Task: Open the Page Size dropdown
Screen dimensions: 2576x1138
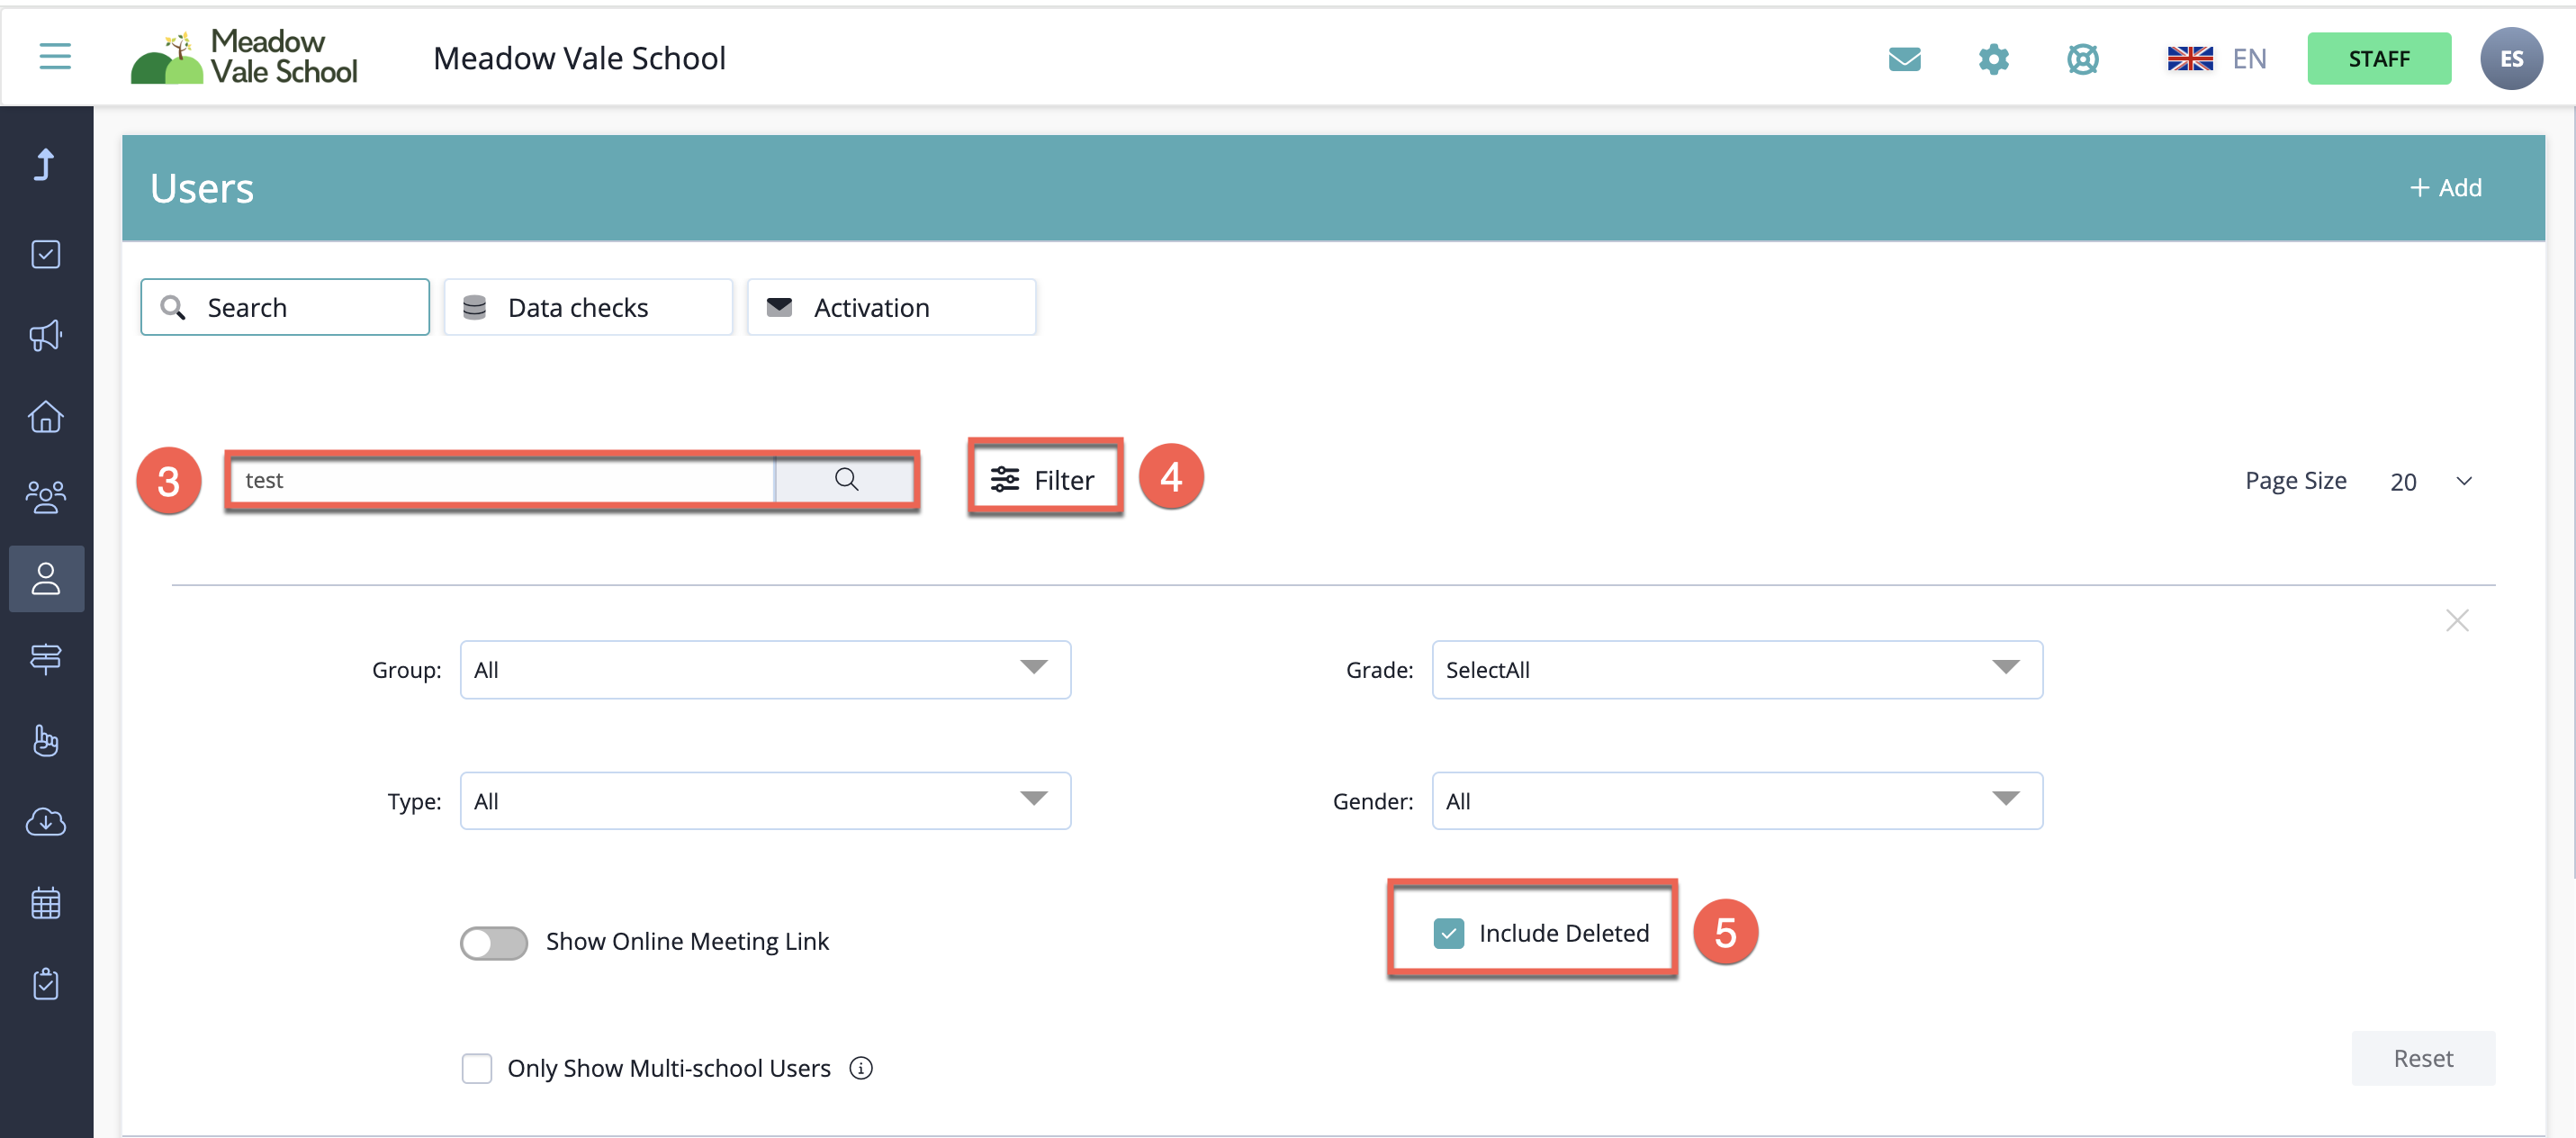Action: (x=2430, y=482)
